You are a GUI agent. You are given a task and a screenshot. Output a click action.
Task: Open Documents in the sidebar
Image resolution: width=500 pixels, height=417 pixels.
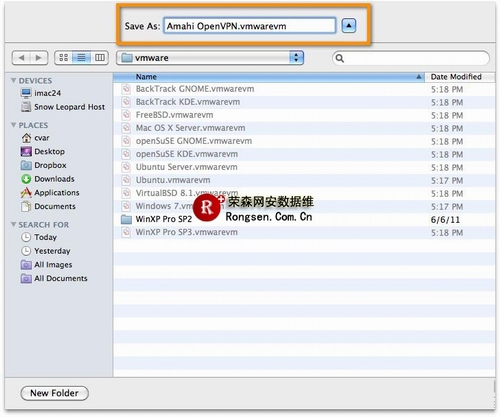tap(48, 206)
